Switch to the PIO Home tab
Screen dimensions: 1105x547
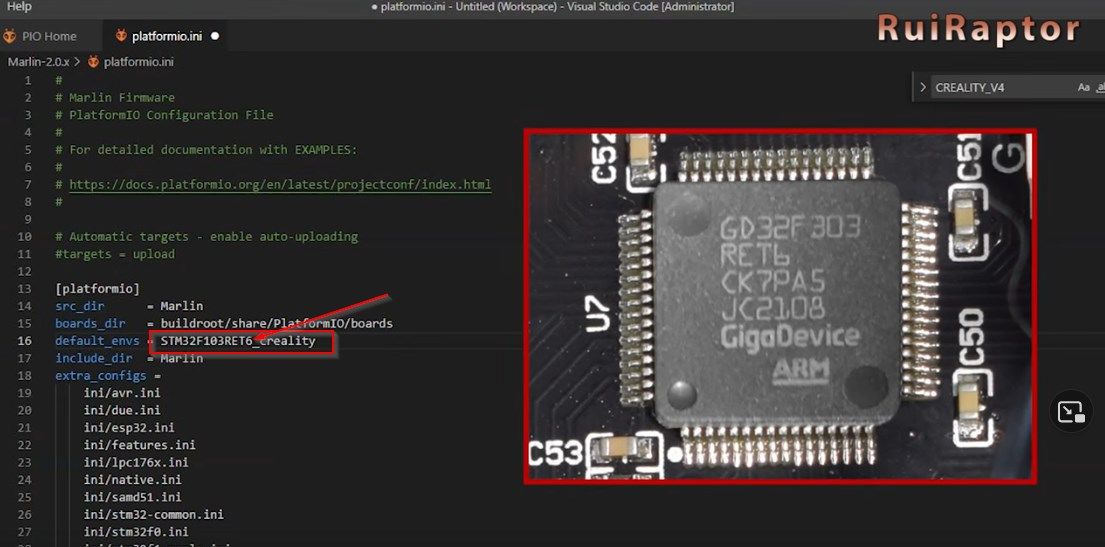41,36
